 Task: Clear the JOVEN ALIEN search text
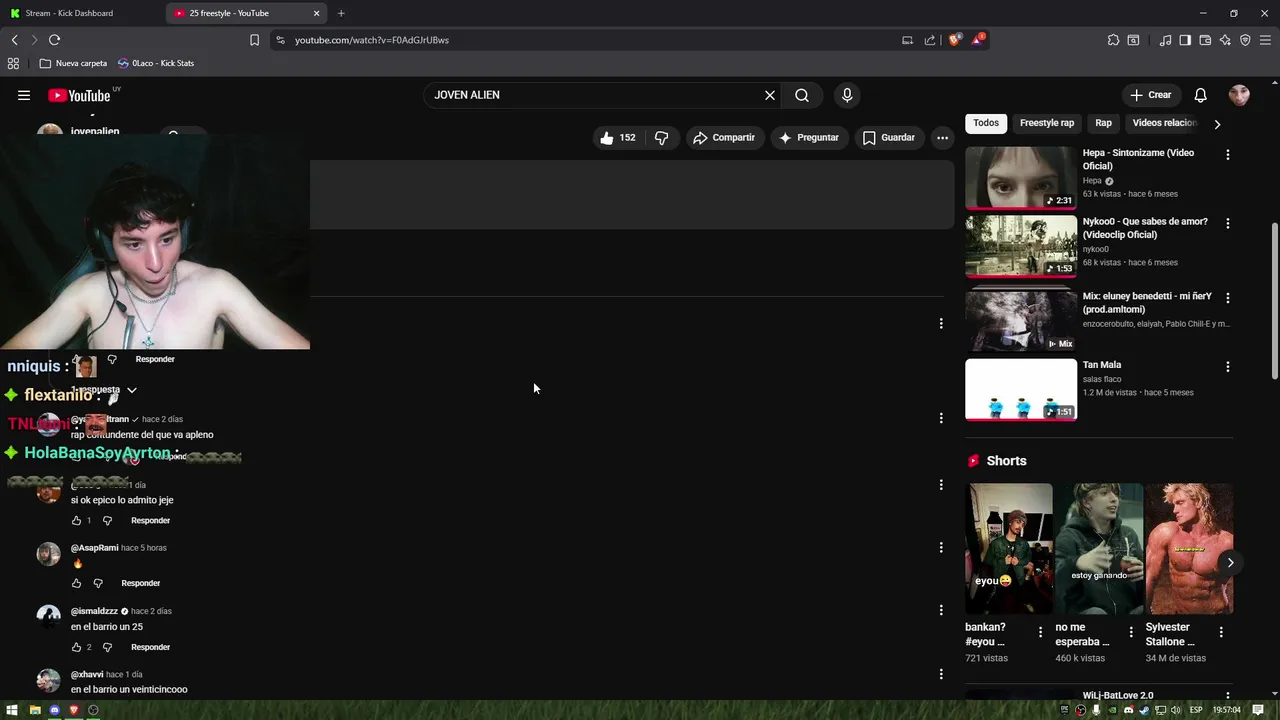click(770, 95)
